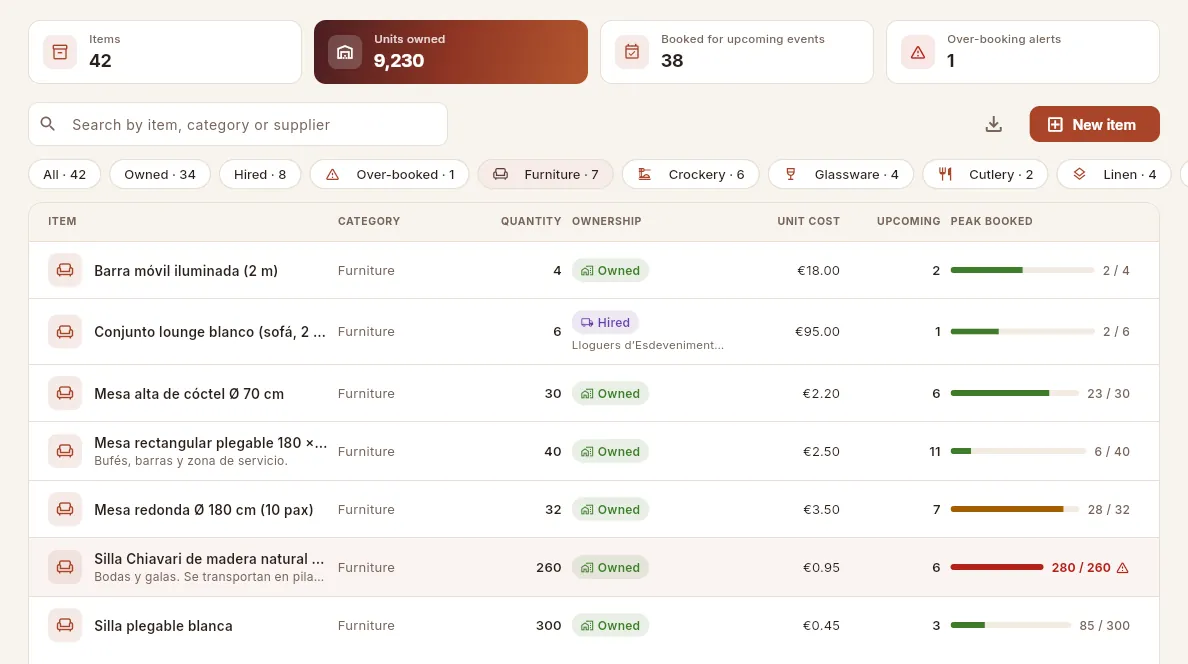The width and height of the screenshot is (1188, 664).
Task: Click the furniture icon for Mesa rectangular plegable
Action: click(65, 451)
